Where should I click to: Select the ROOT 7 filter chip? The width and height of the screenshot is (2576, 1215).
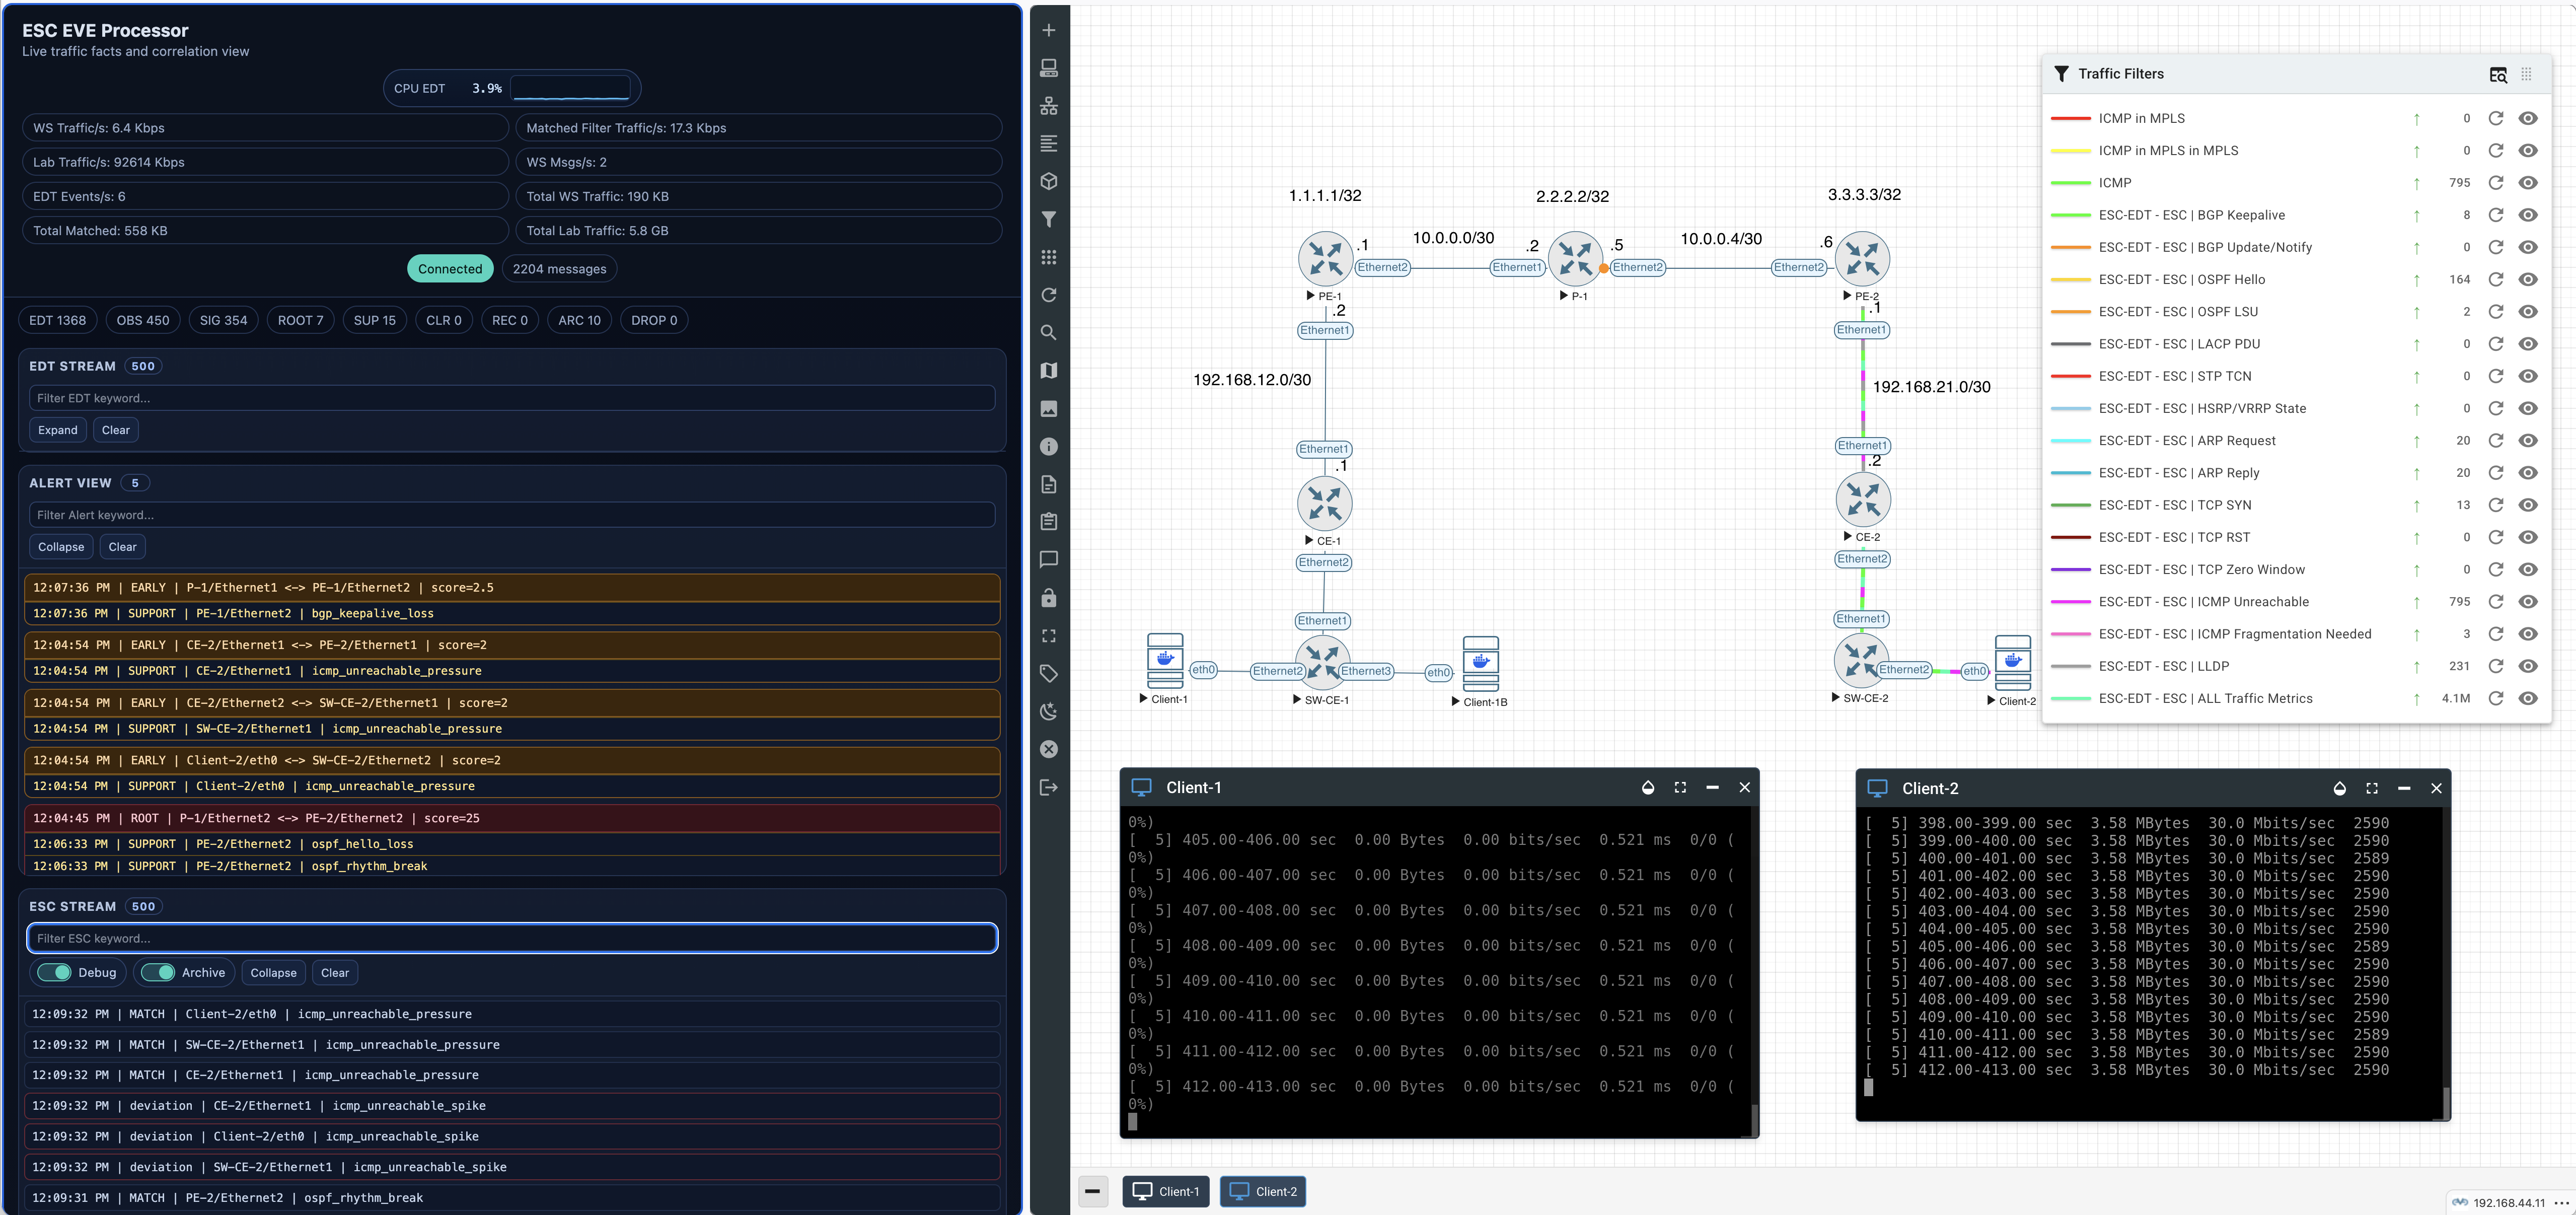click(x=300, y=320)
